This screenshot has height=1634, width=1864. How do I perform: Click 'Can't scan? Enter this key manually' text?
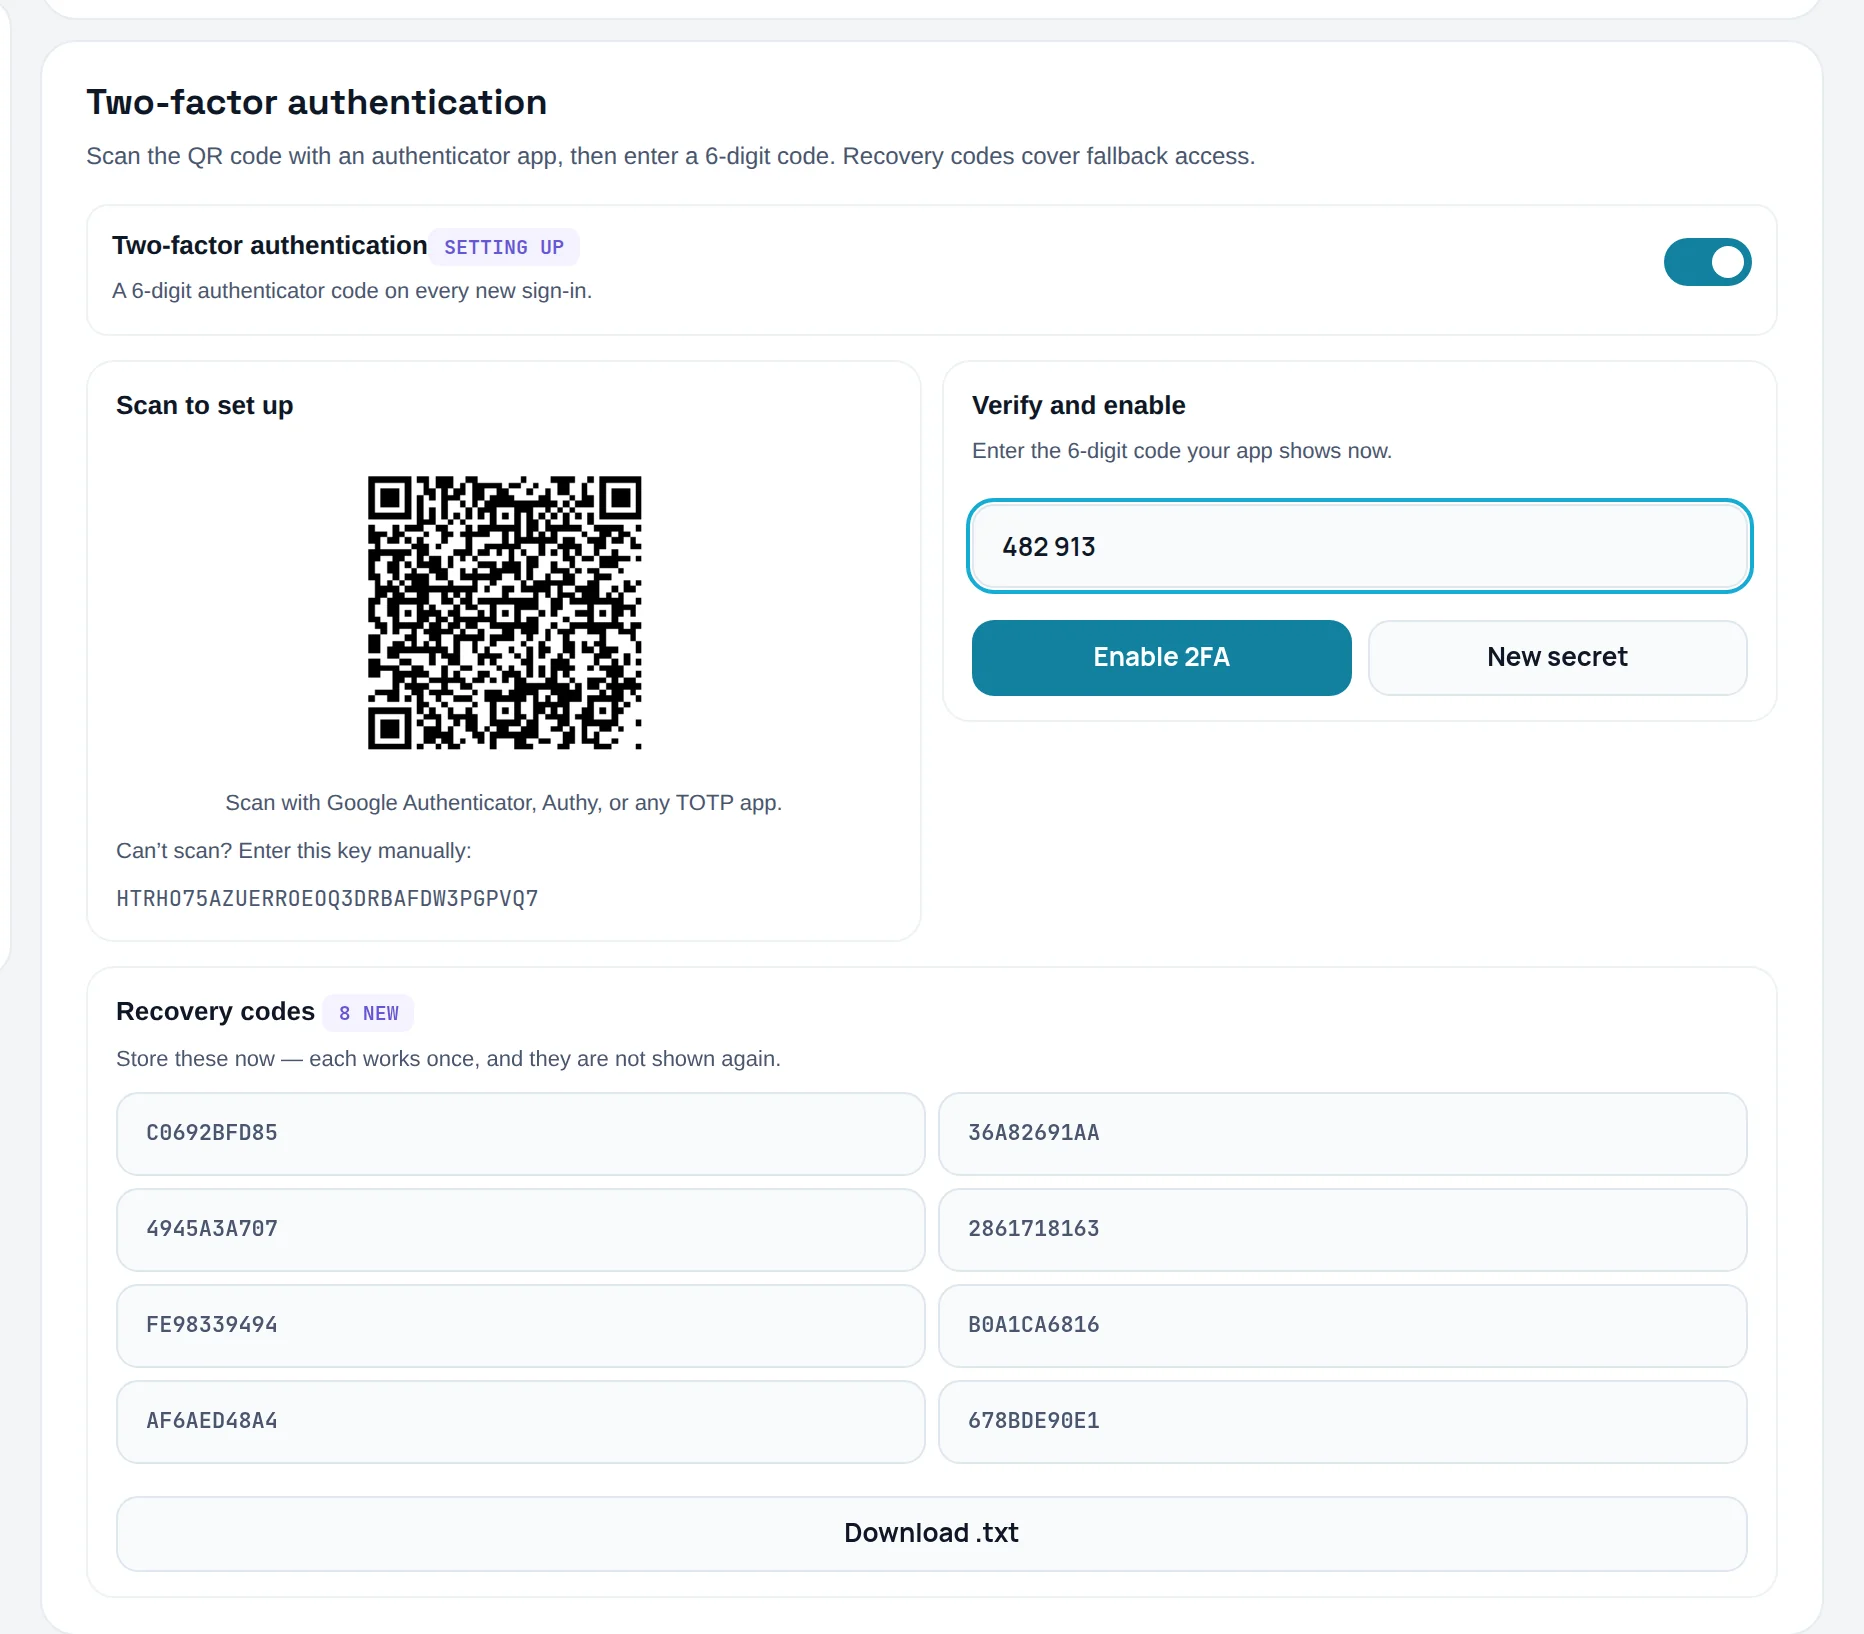[293, 851]
